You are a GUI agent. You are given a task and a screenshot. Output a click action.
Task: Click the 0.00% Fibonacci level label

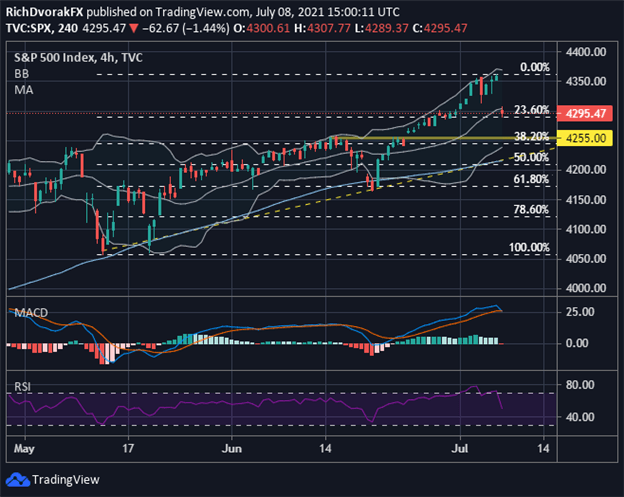(x=535, y=67)
